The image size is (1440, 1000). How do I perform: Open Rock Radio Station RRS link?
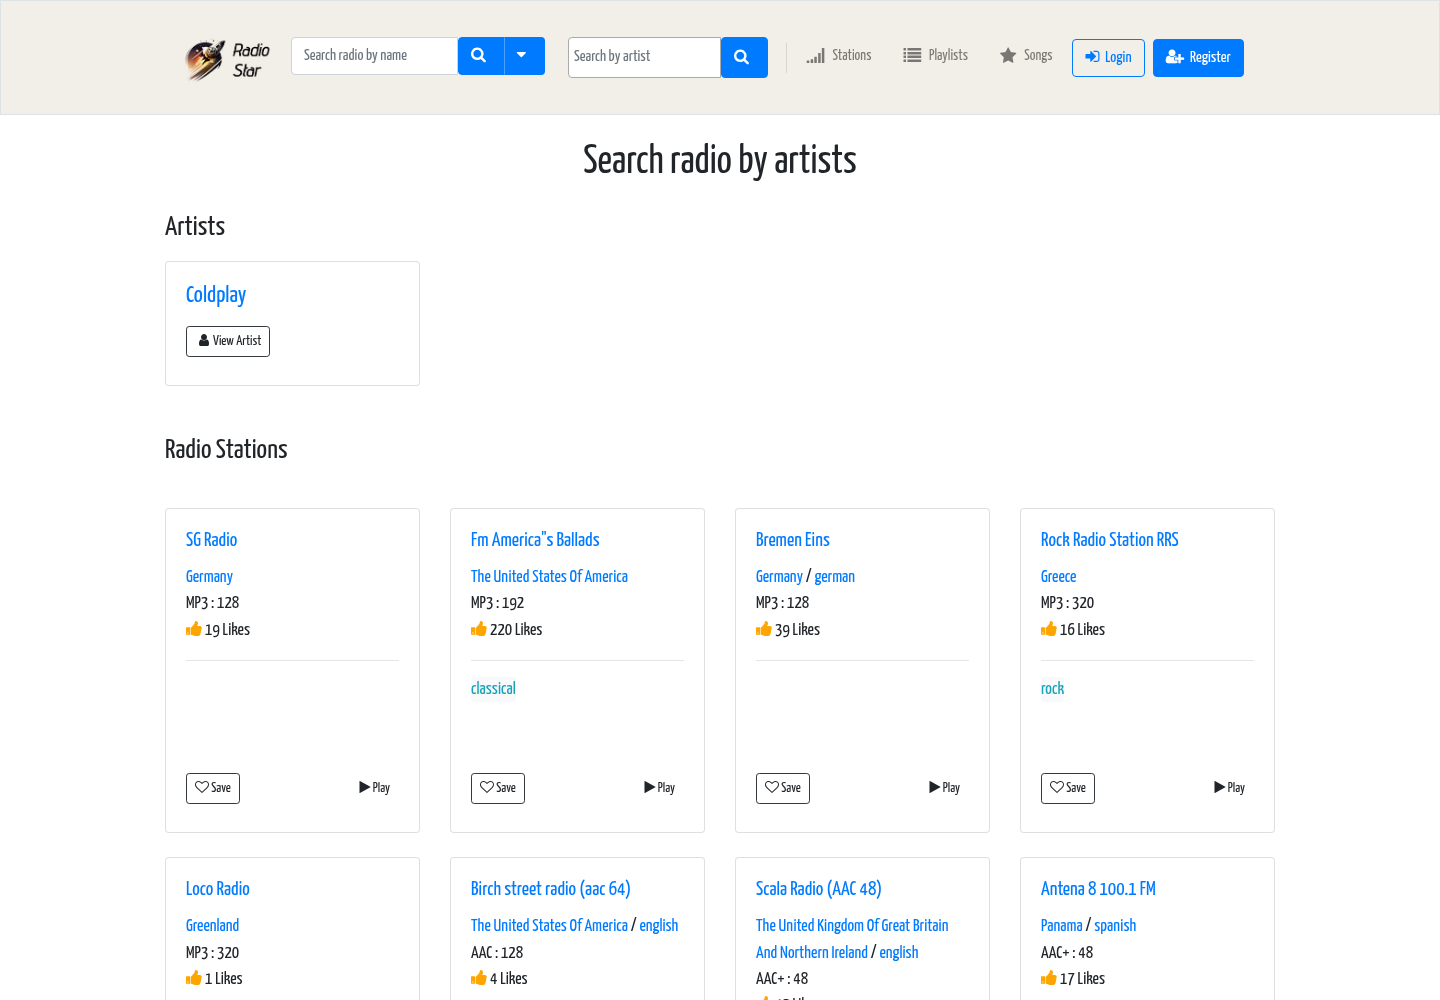pyautogui.click(x=1110, y=539)
